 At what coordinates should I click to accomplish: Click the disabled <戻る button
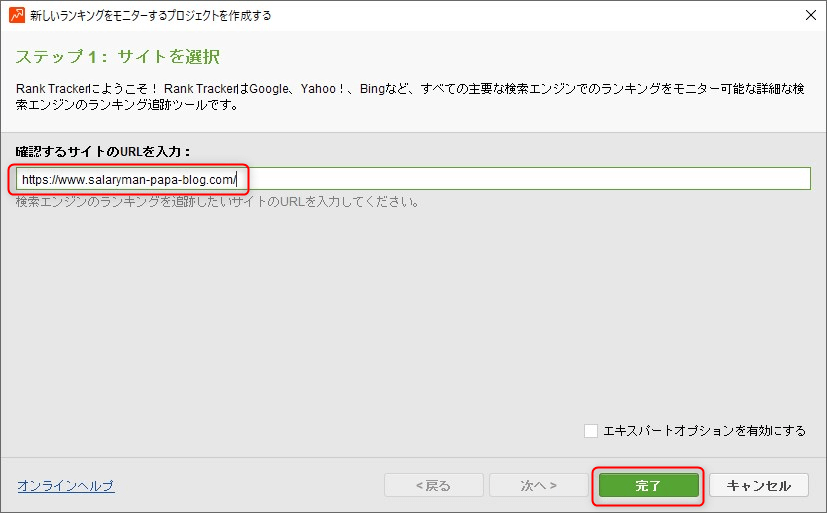point(434,485)
